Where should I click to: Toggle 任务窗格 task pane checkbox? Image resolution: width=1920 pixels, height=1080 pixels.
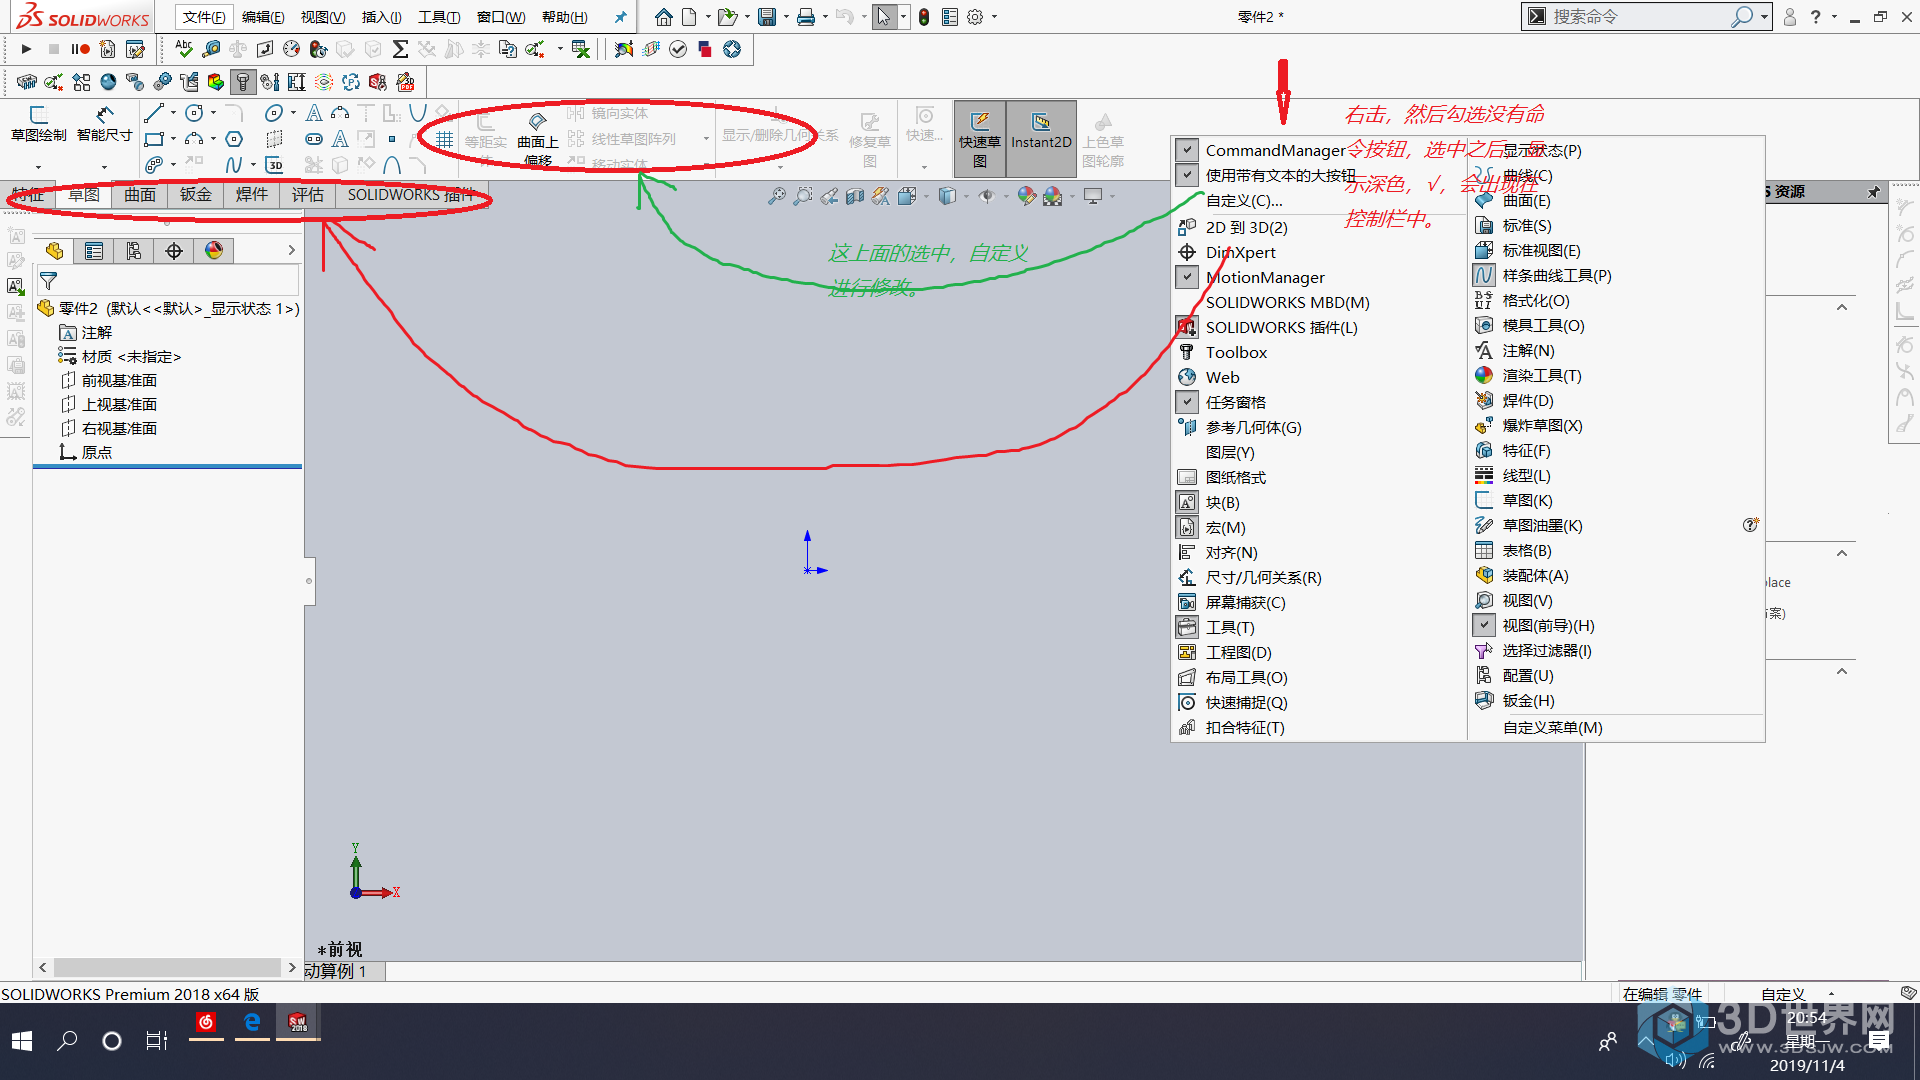pyautogui.click(x=1187, y=402)
